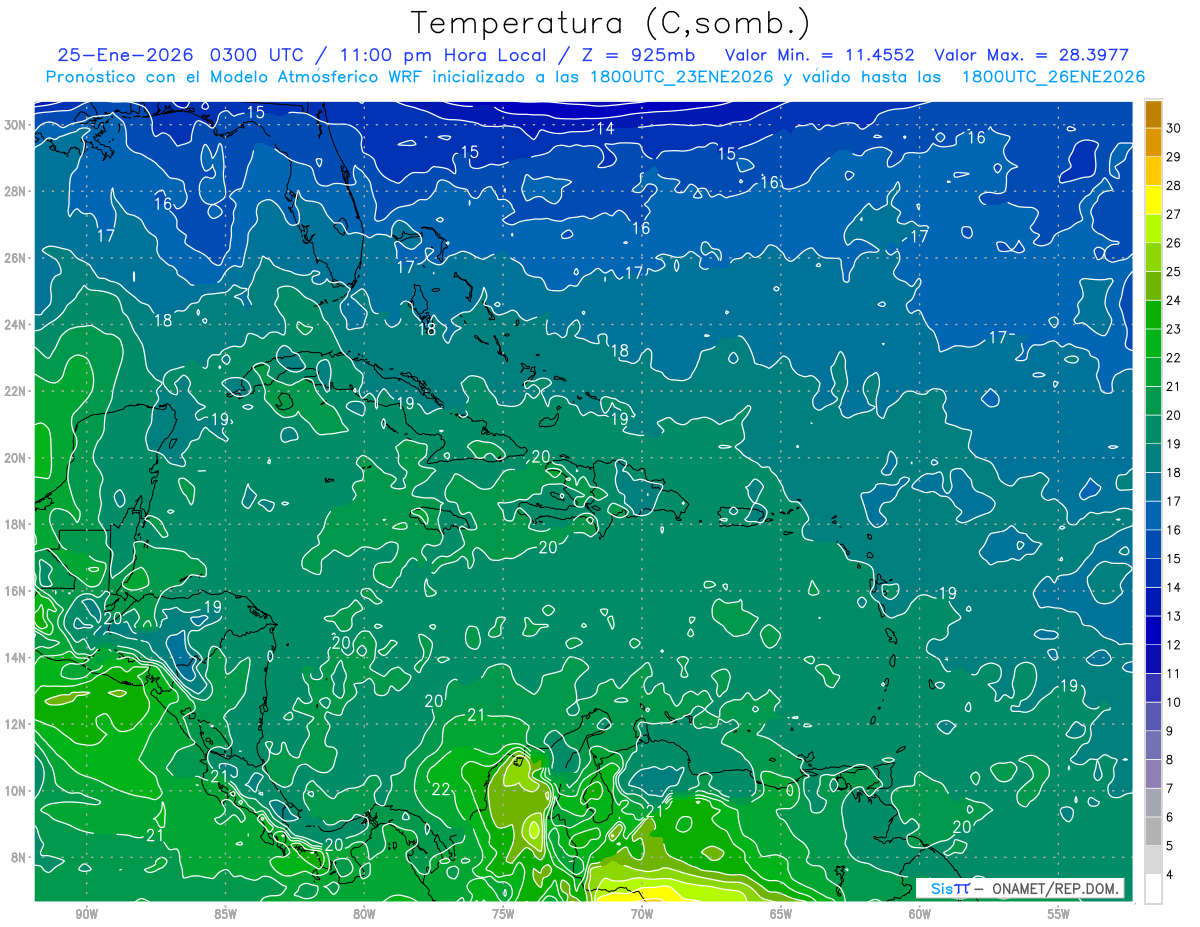This screenshot has height=927, width=1200.
Task: Click the "10N" latitude label
Action: point(17,791)
